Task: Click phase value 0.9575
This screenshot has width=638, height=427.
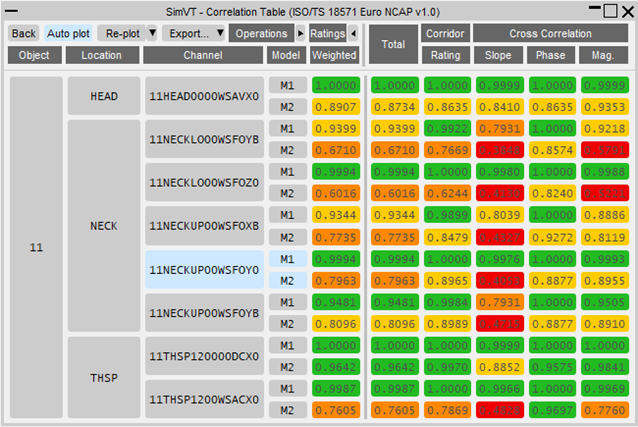Action: tap(552, 367)
